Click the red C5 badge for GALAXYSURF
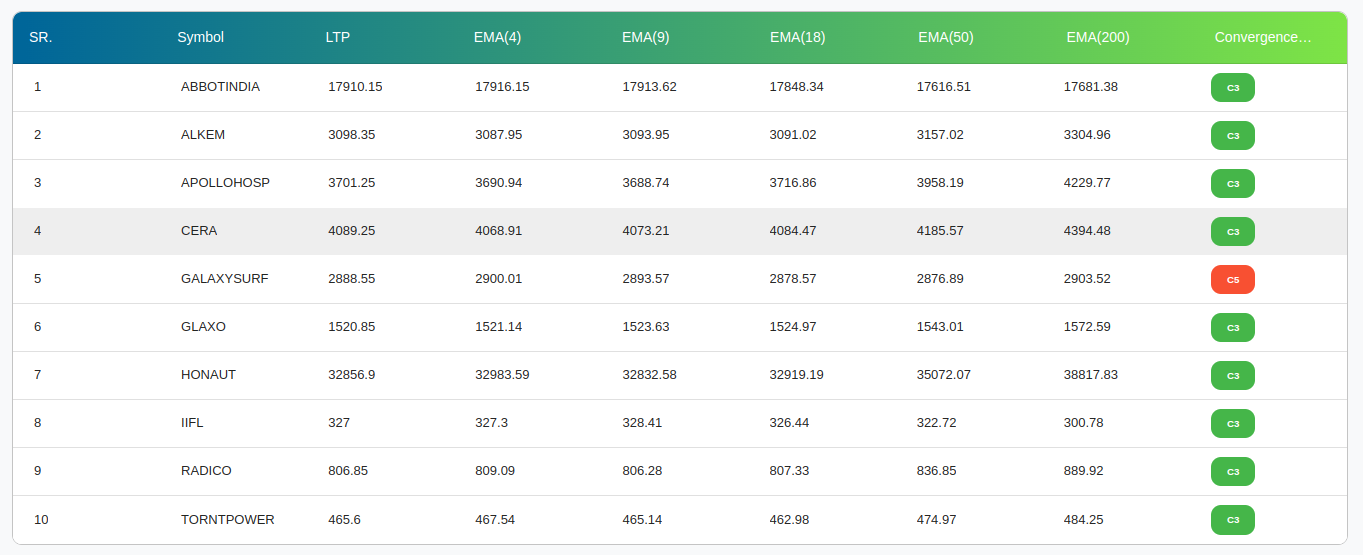 (x=1233, y=280)
